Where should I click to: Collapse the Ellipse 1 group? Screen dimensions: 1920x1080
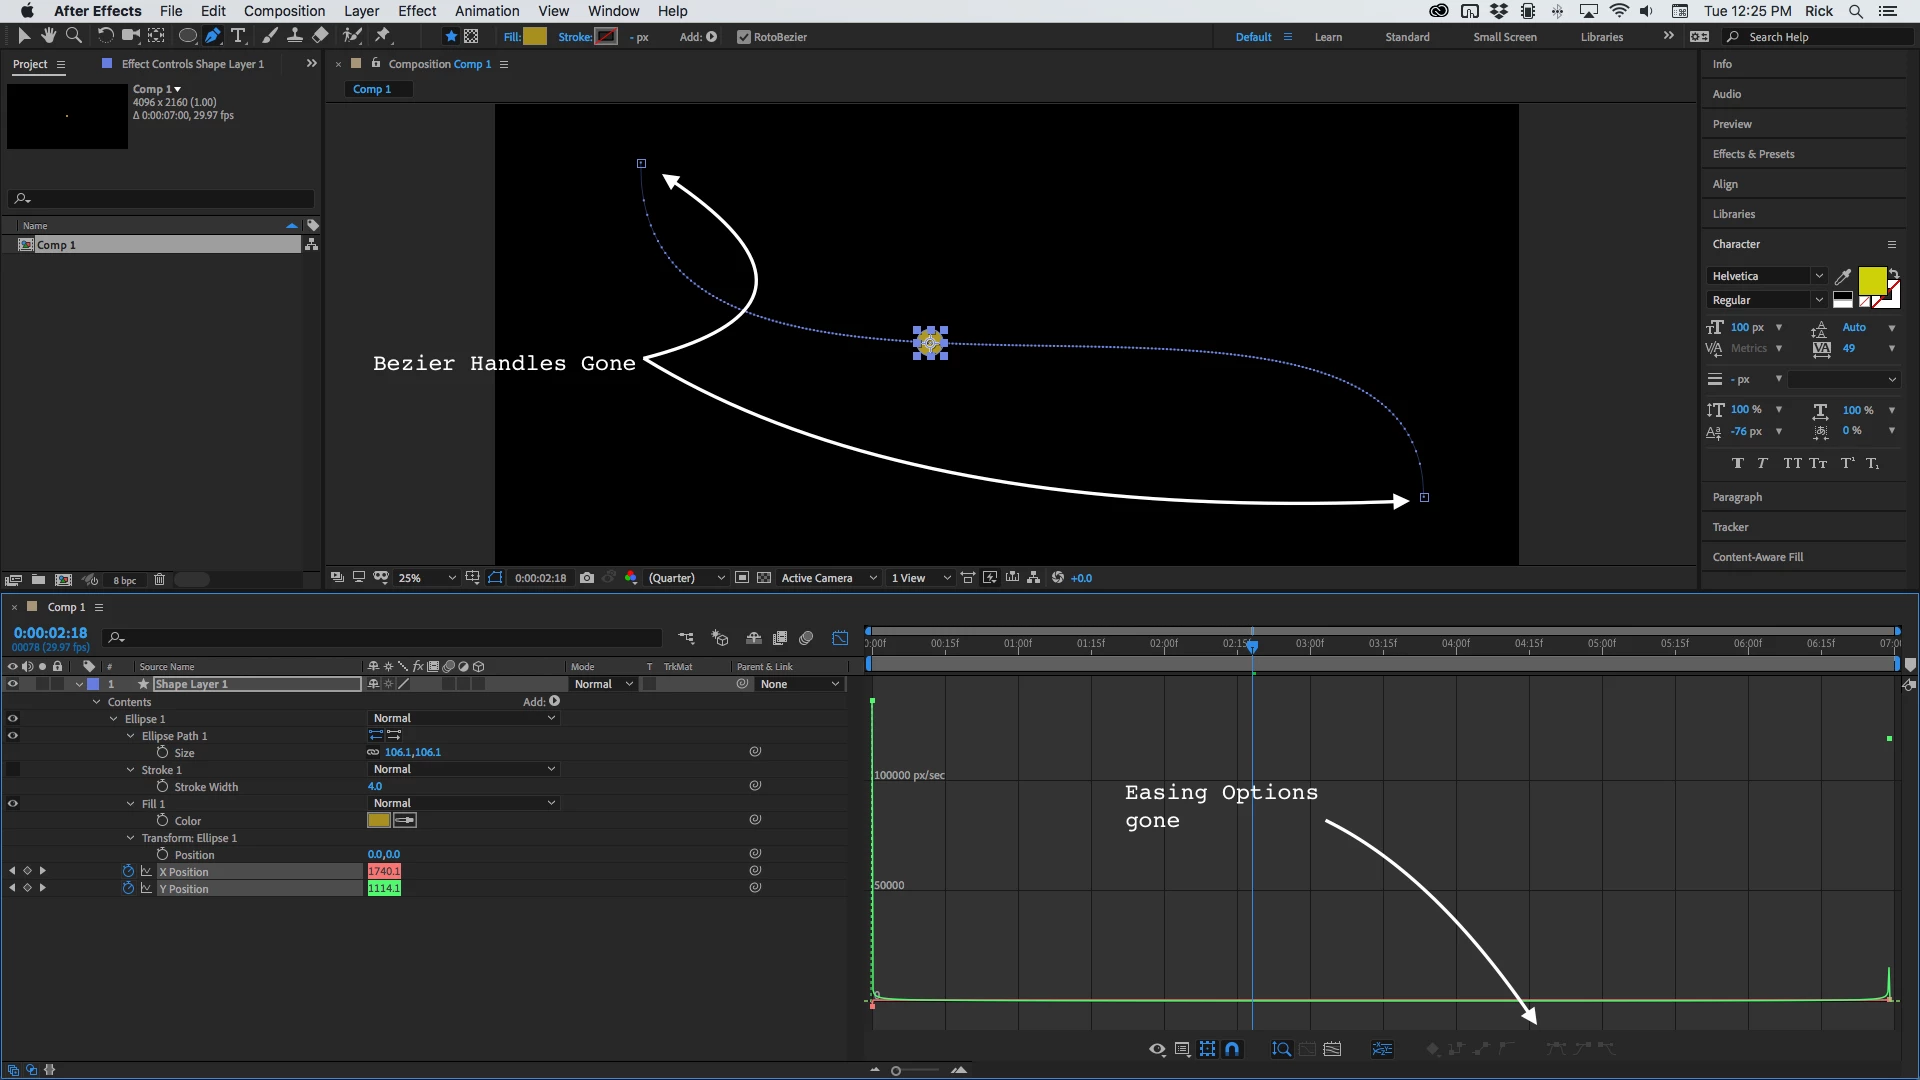click(114, 719)
